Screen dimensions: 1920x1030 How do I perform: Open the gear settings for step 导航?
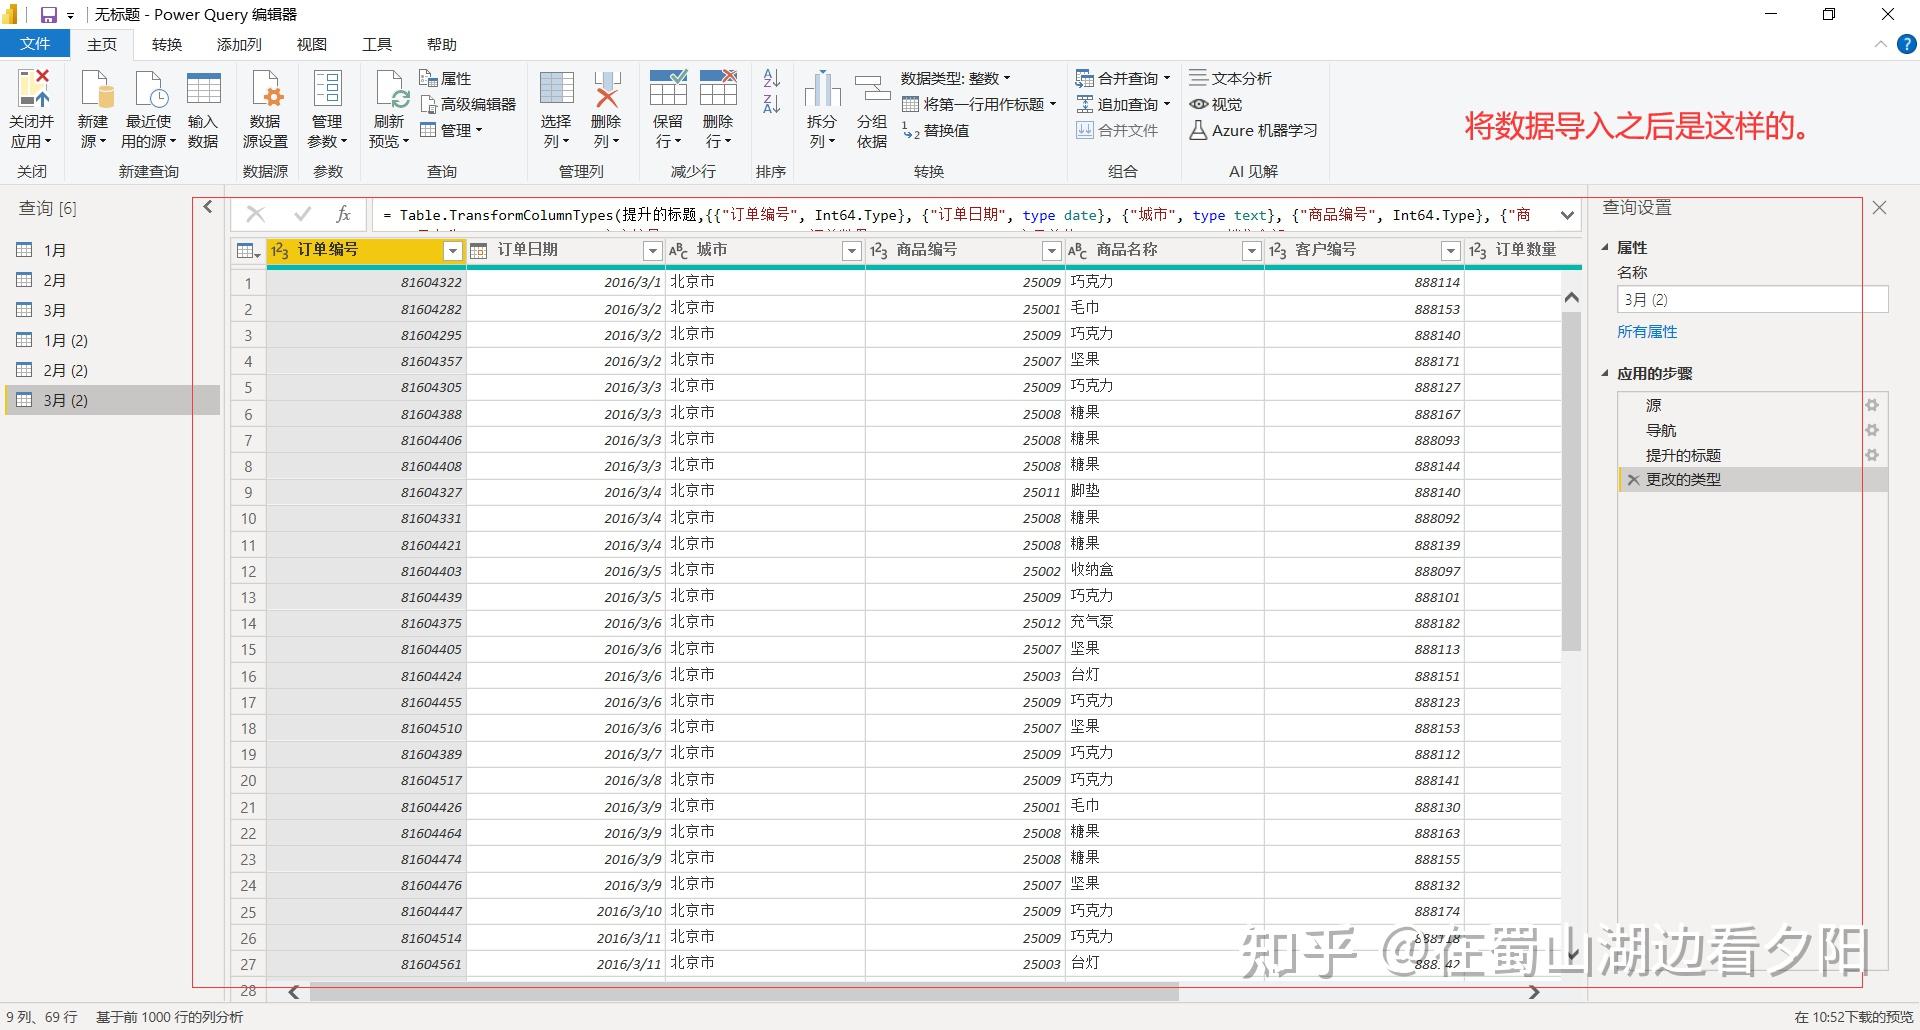pyautogui.click(x=1872, y=430)
